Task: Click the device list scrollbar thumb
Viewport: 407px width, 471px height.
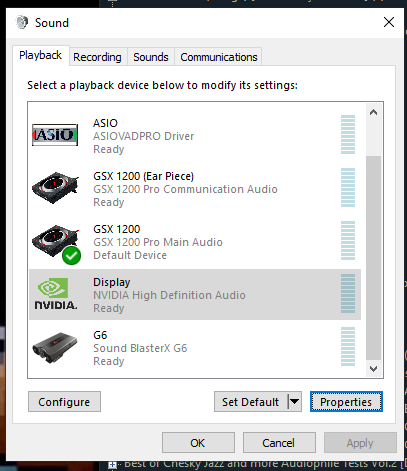Action: pos(373,258)
